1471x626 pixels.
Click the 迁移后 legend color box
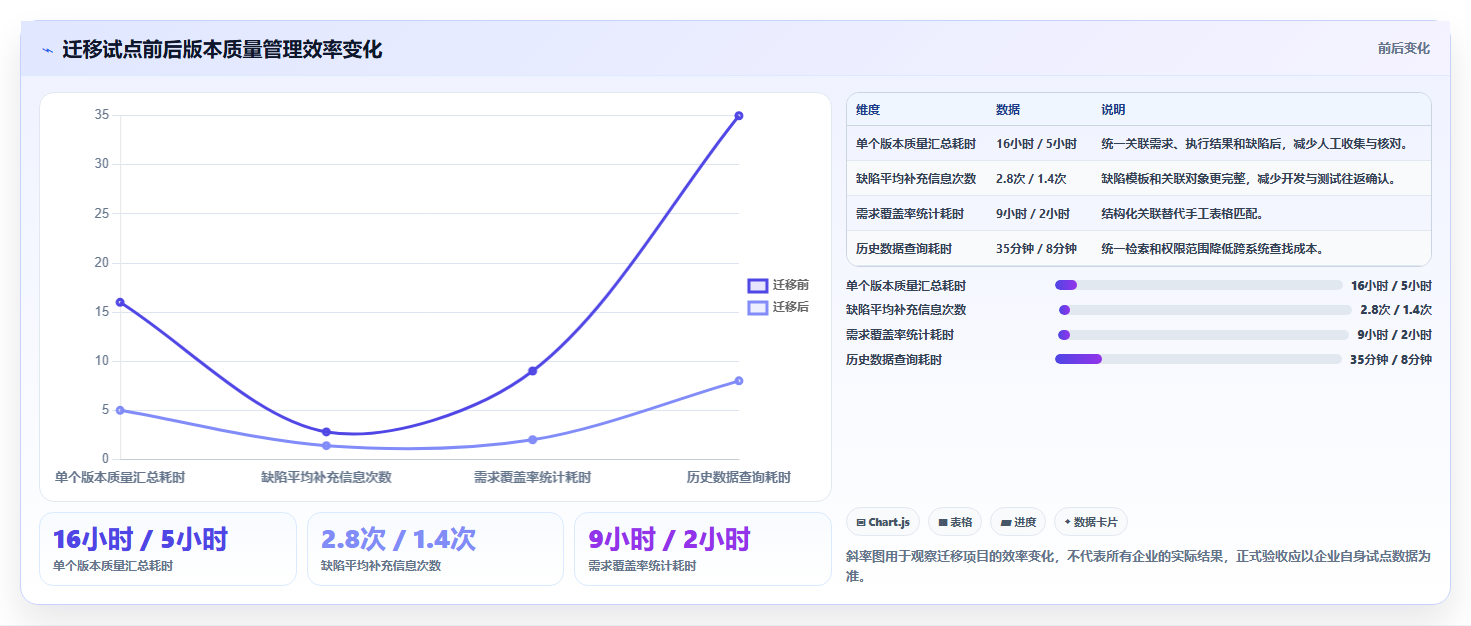758,307
